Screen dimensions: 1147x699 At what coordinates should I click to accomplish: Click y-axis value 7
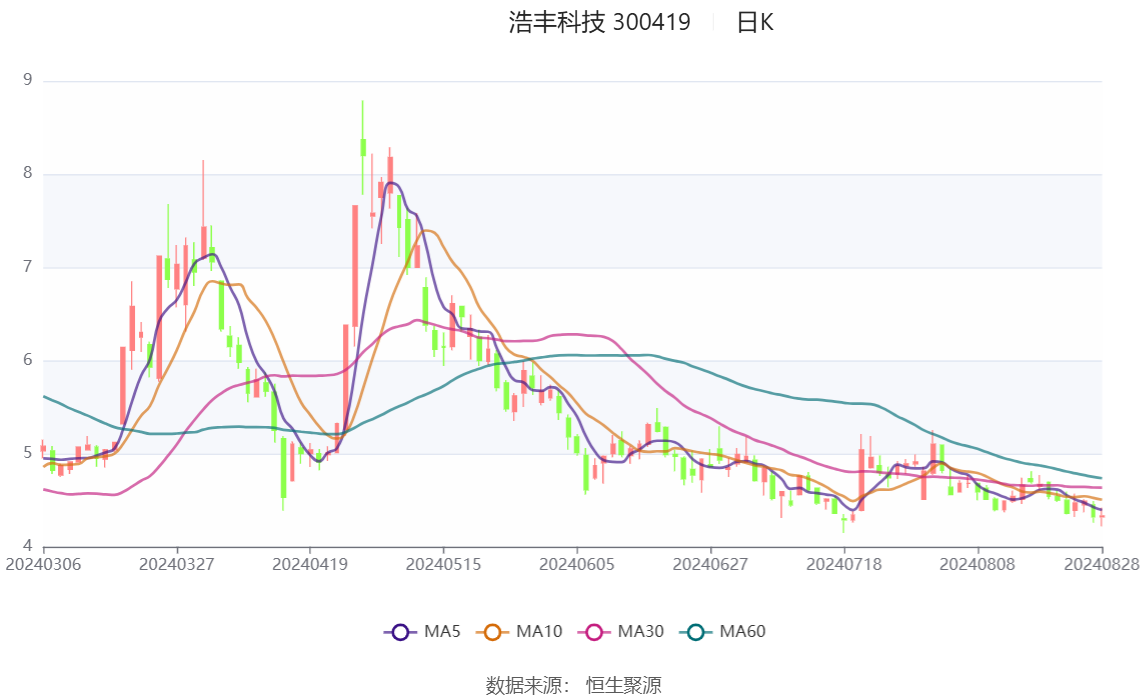(x=28, y=267)
